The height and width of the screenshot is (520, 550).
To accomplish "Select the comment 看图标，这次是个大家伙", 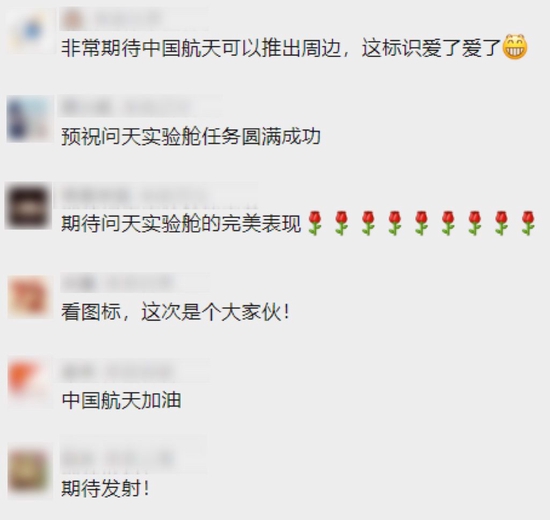I will click(x=175, y=312).
